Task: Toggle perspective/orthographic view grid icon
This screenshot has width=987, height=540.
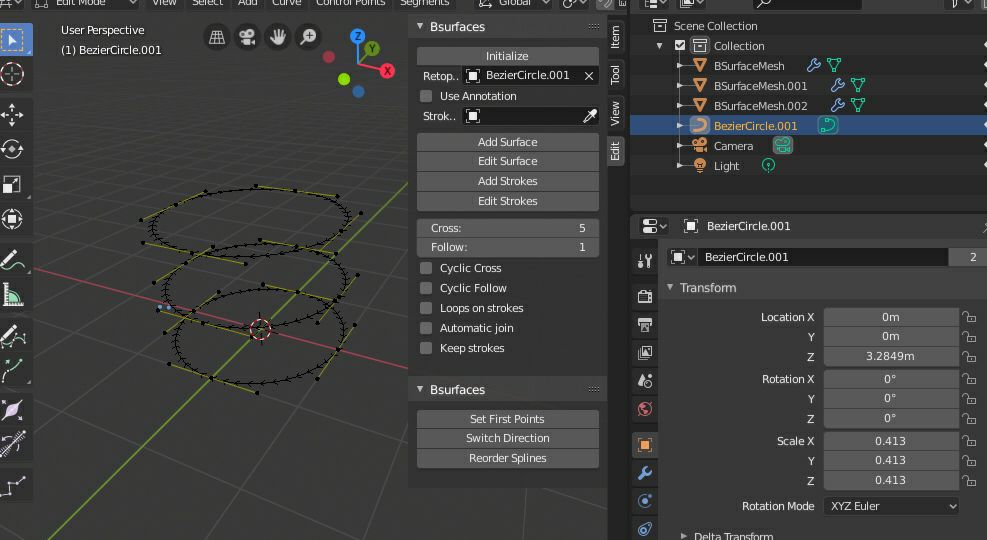Action: coord(217,37)
